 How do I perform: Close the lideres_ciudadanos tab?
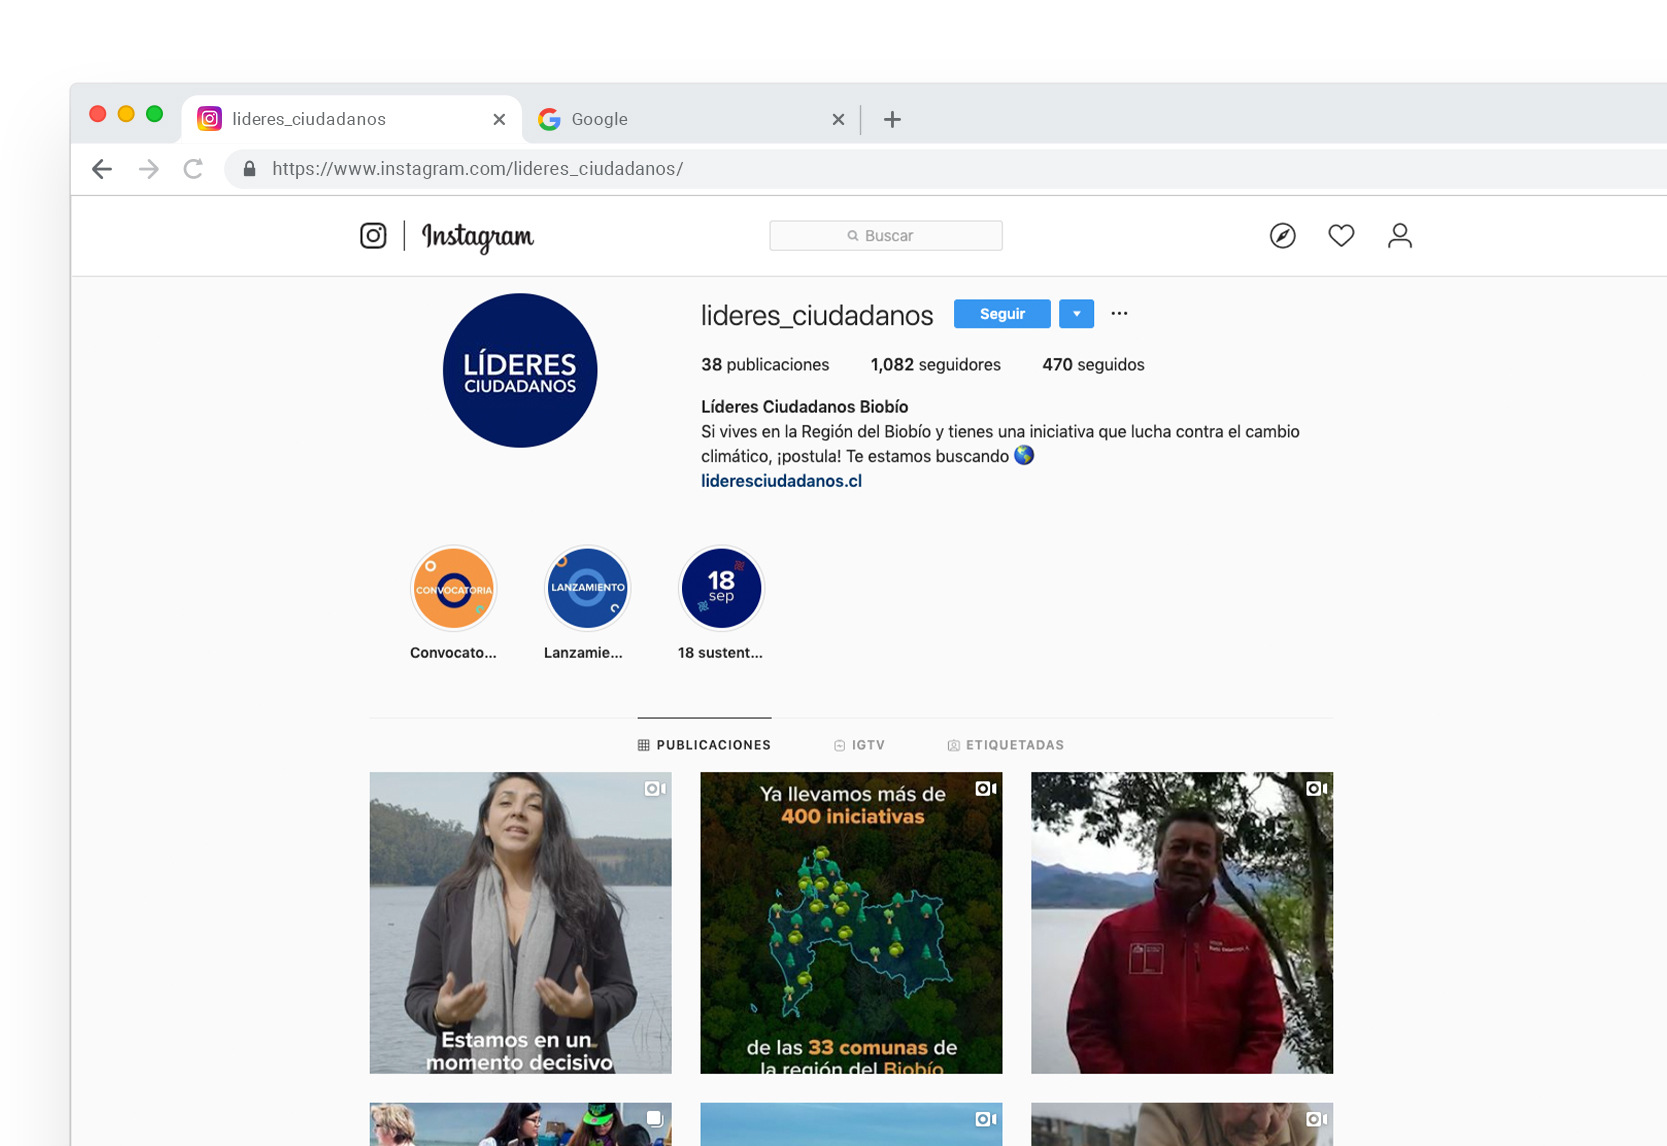pos(499,120)
